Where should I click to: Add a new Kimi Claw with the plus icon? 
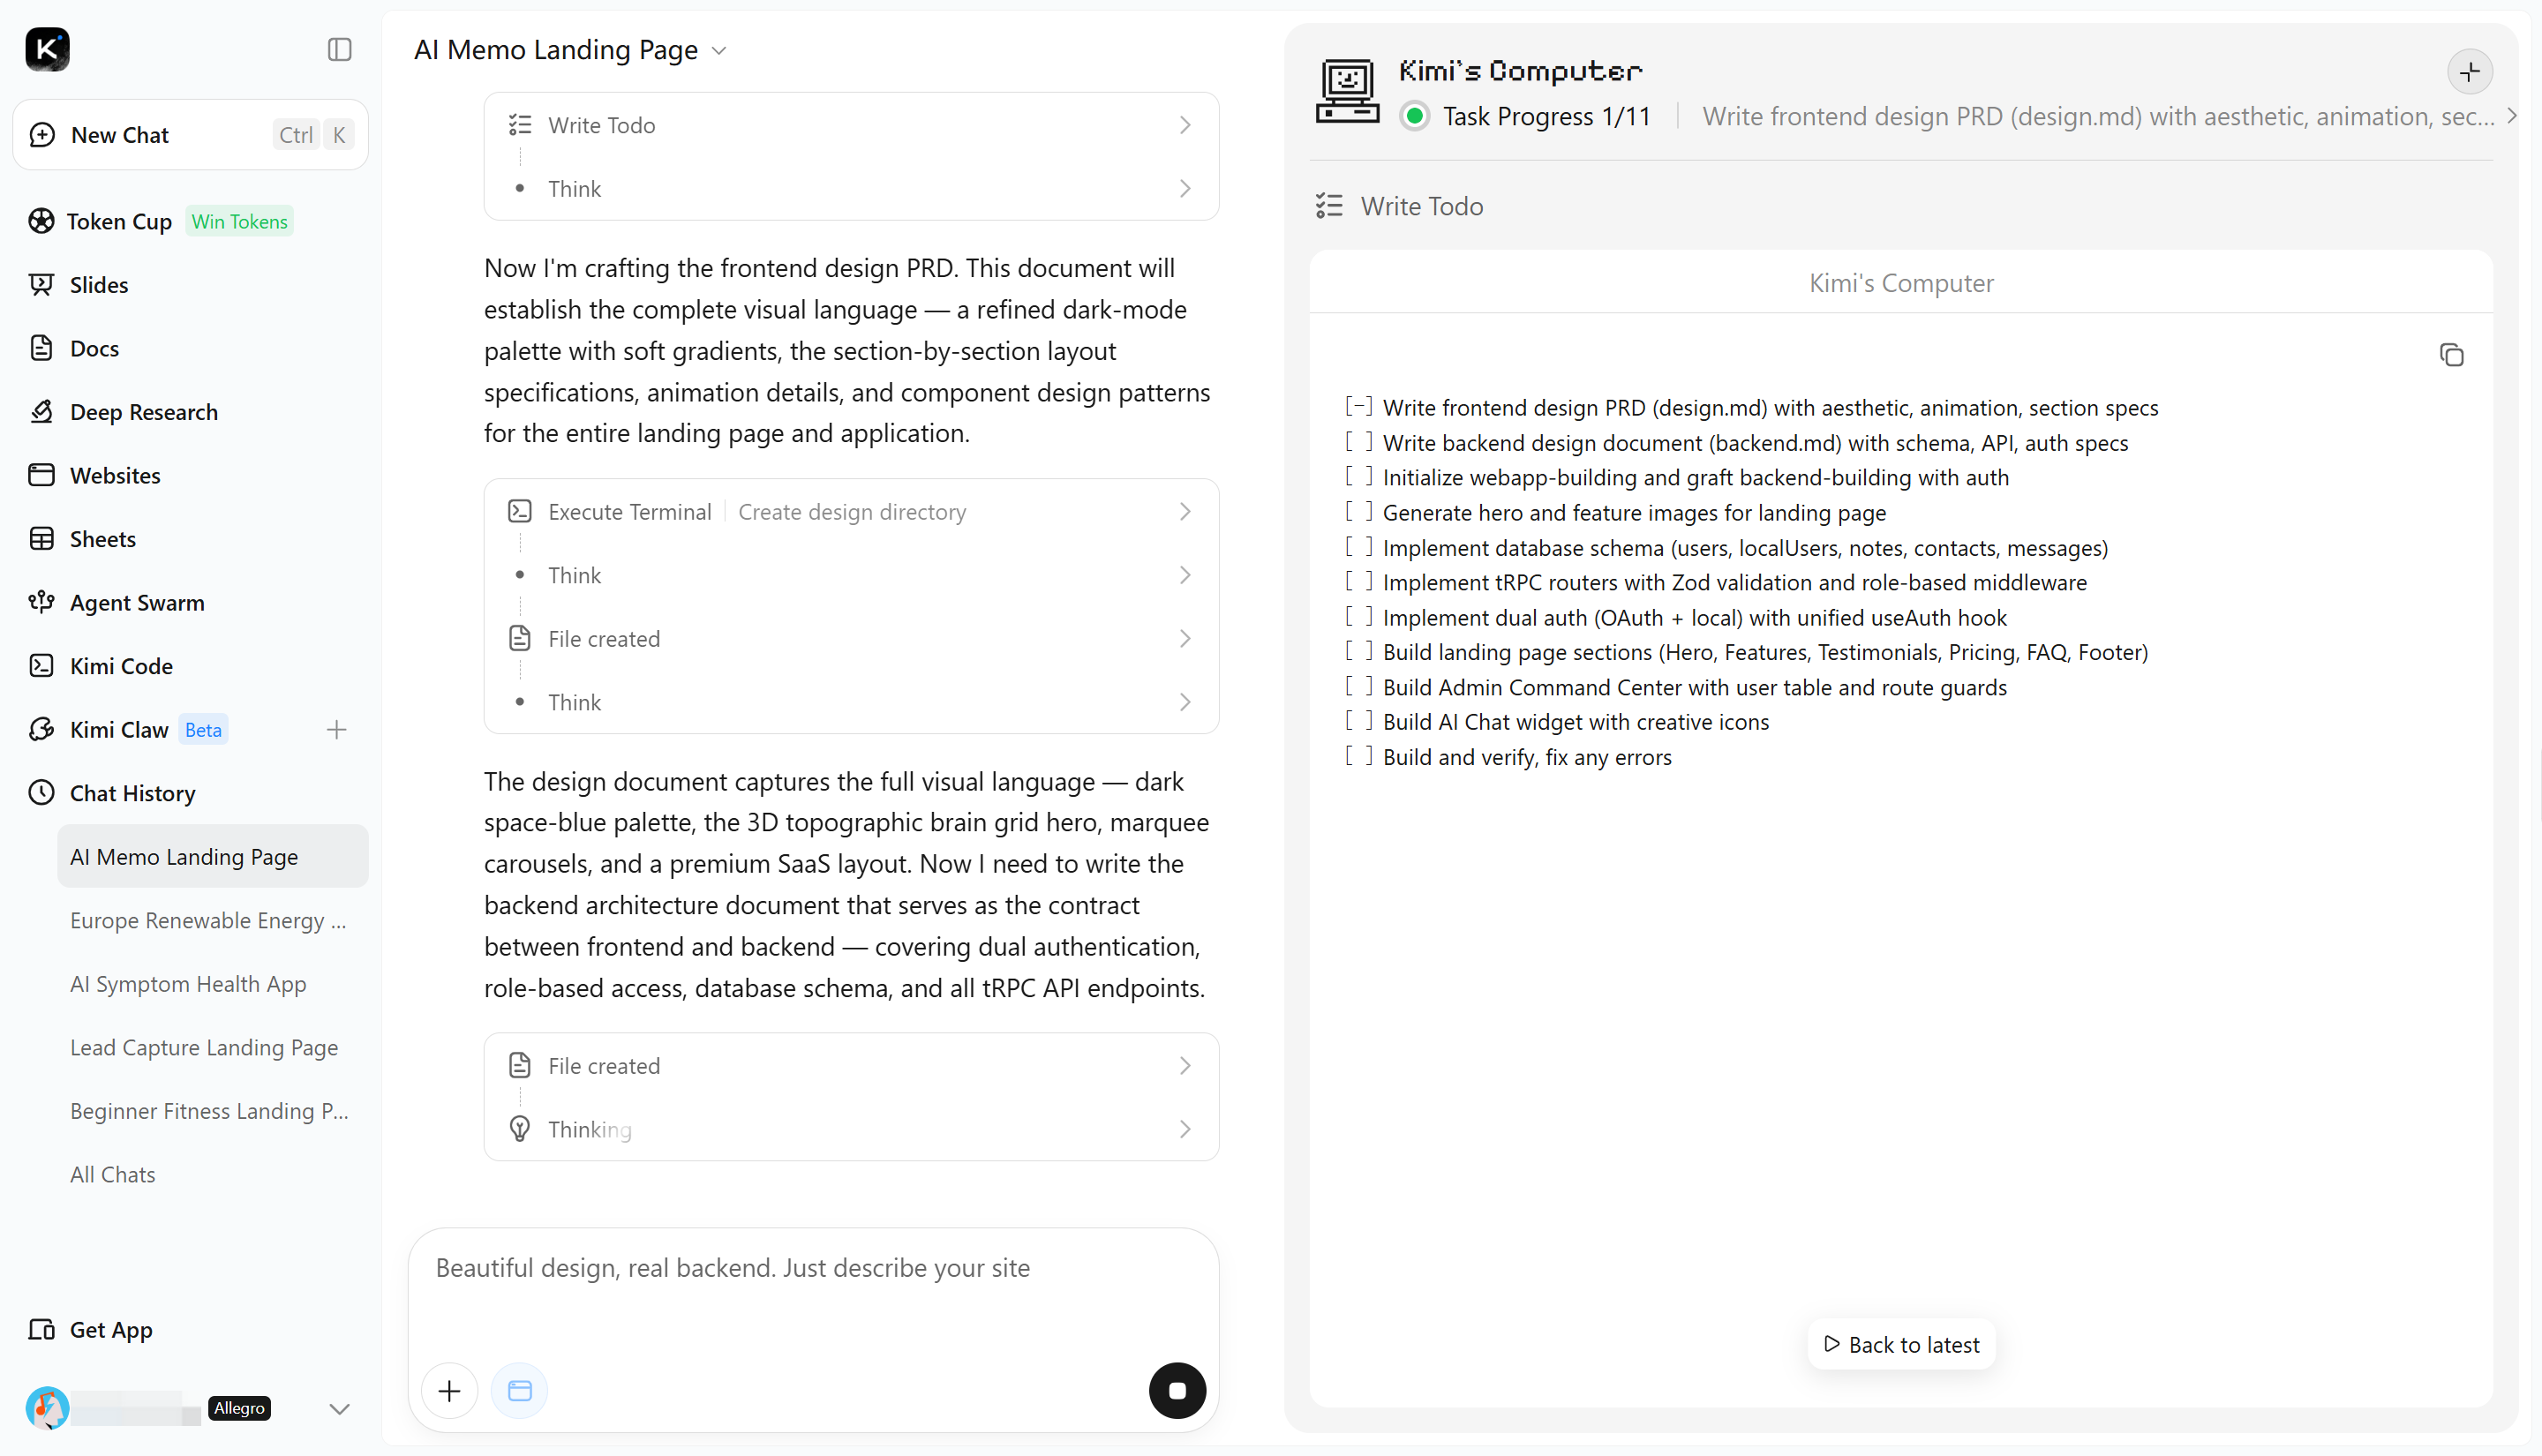[336, 730]
